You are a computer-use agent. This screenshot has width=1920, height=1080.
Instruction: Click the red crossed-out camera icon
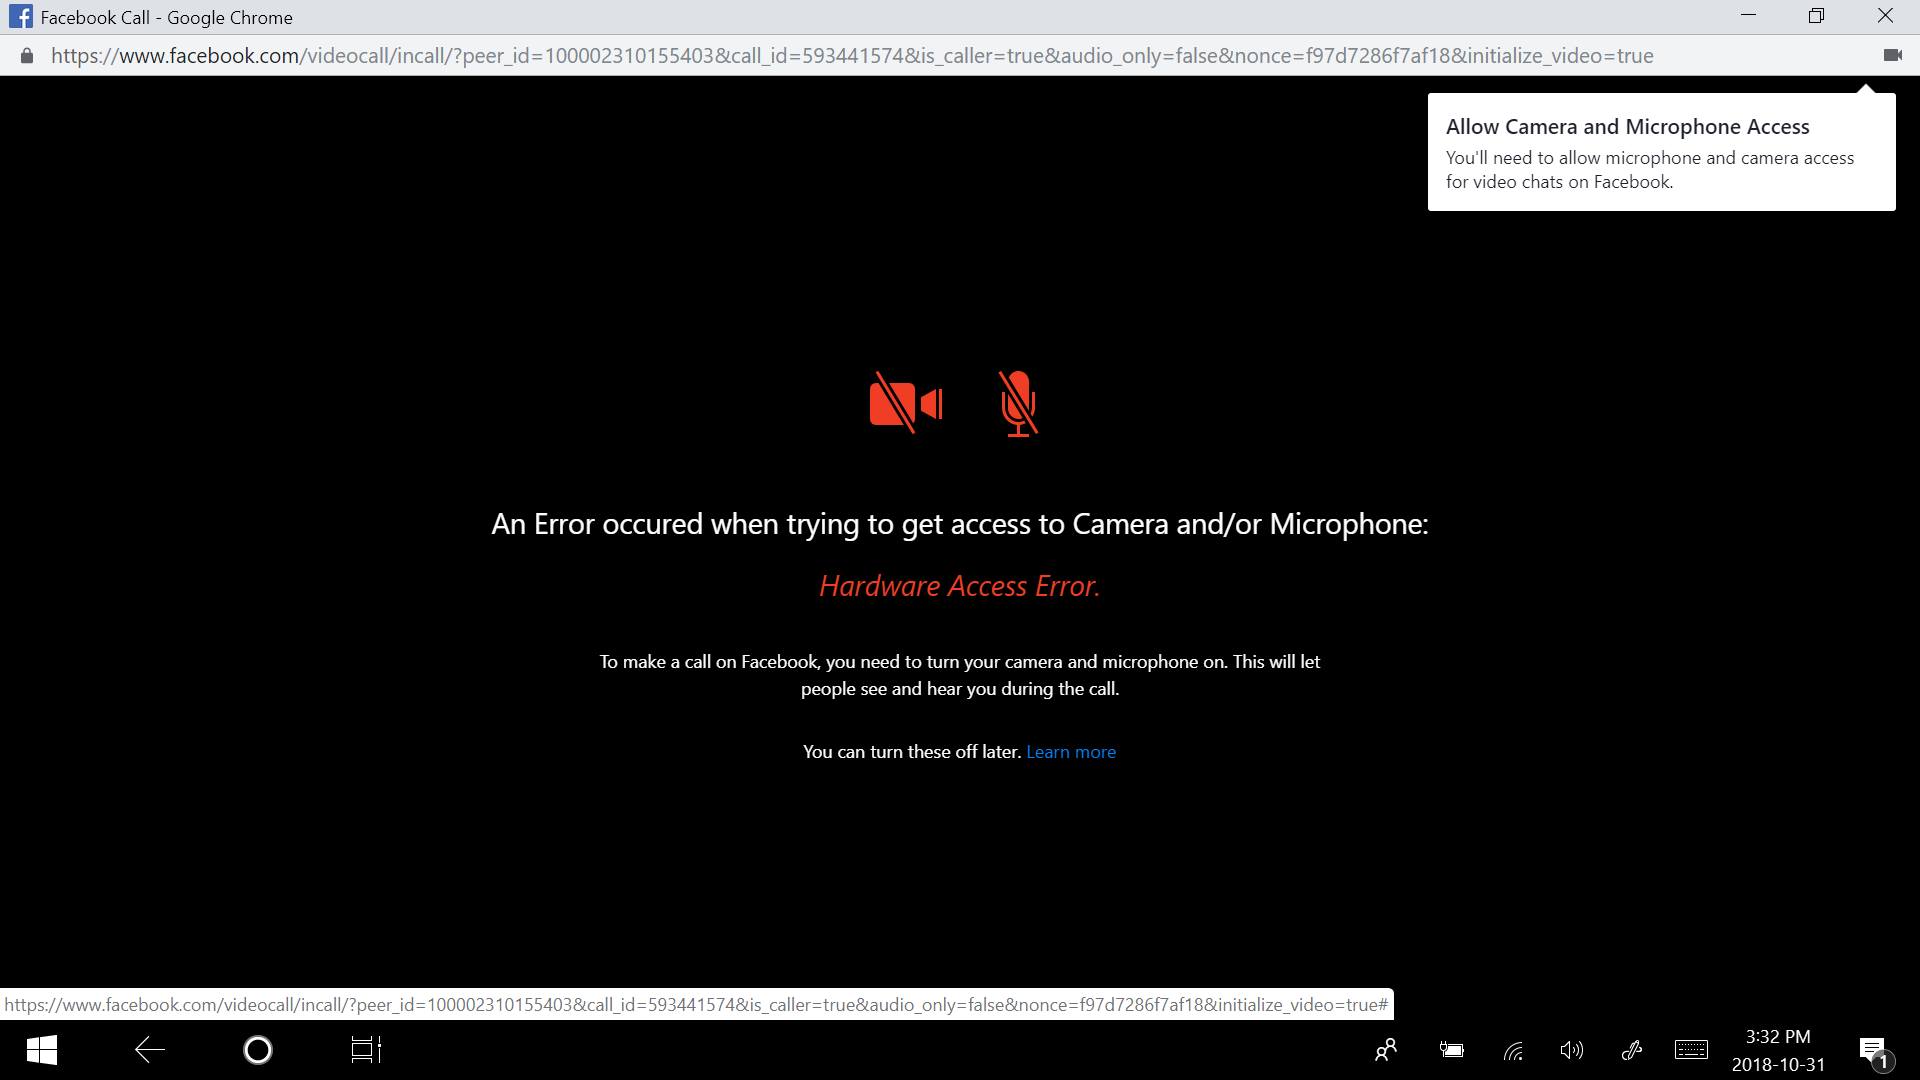[906, 403]
